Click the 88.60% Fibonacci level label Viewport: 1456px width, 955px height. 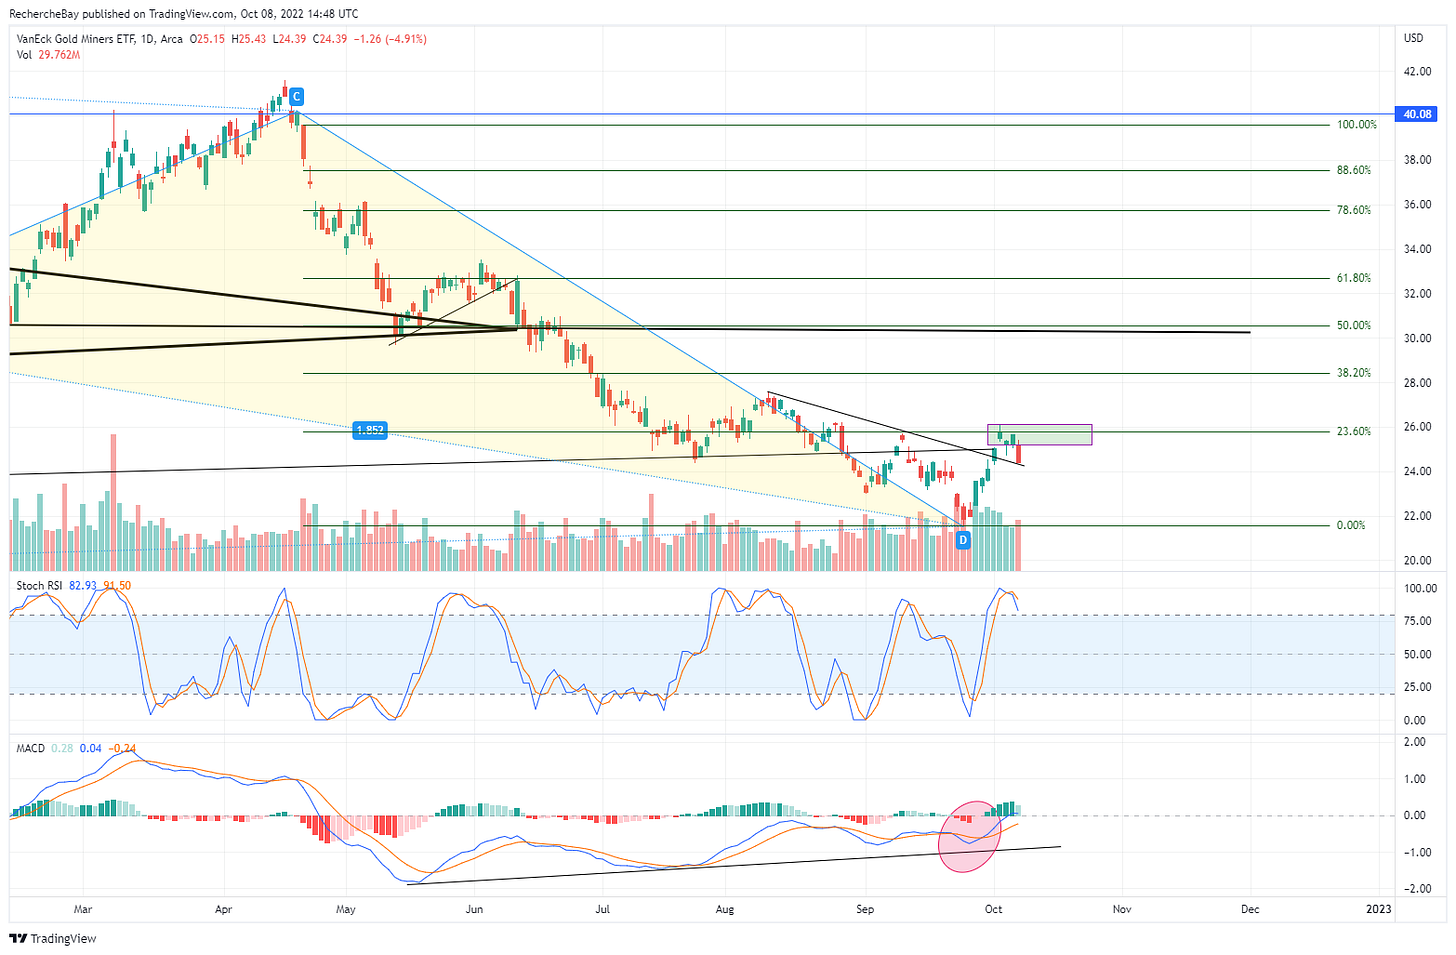coord(1354,170)
